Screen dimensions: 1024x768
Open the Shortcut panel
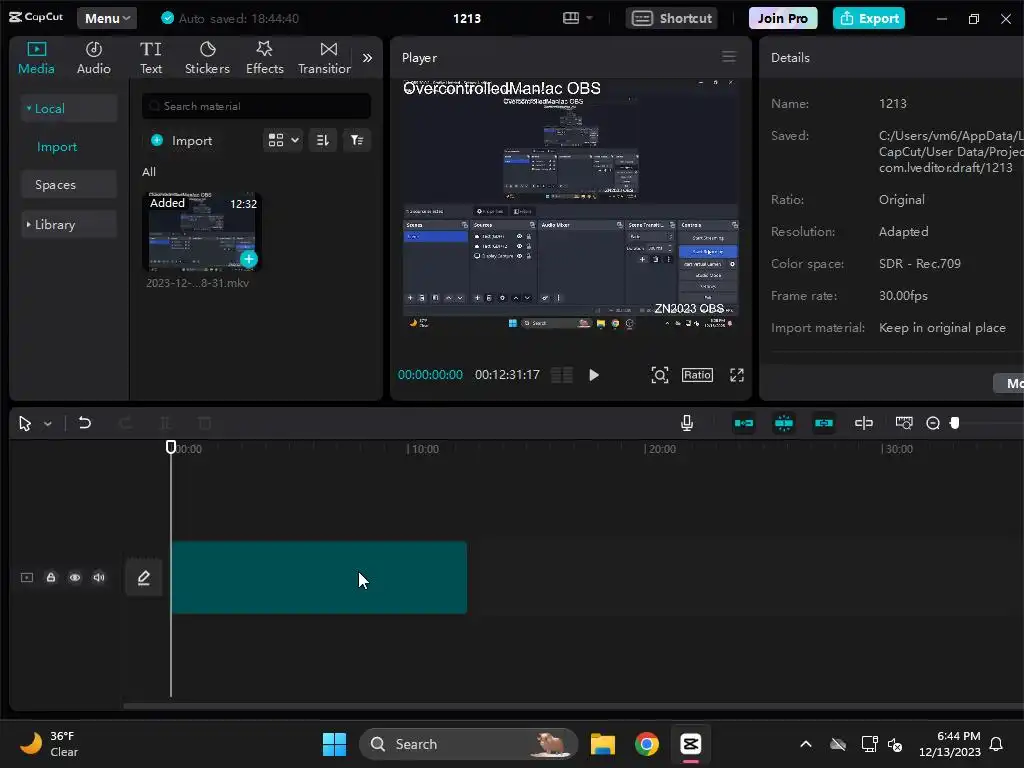click(x=671, y=18)
